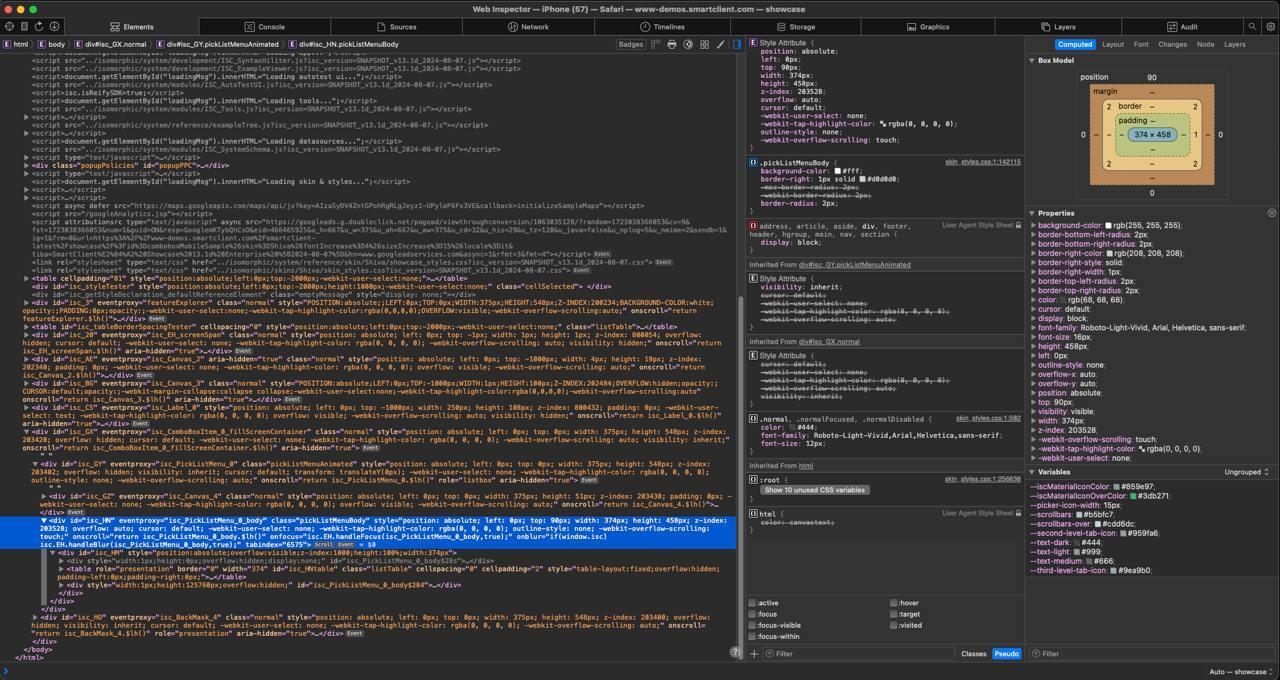Enable the :active pseudo-class checkbox
Viewport: 1280px width, 680px height.
[753, 603]
